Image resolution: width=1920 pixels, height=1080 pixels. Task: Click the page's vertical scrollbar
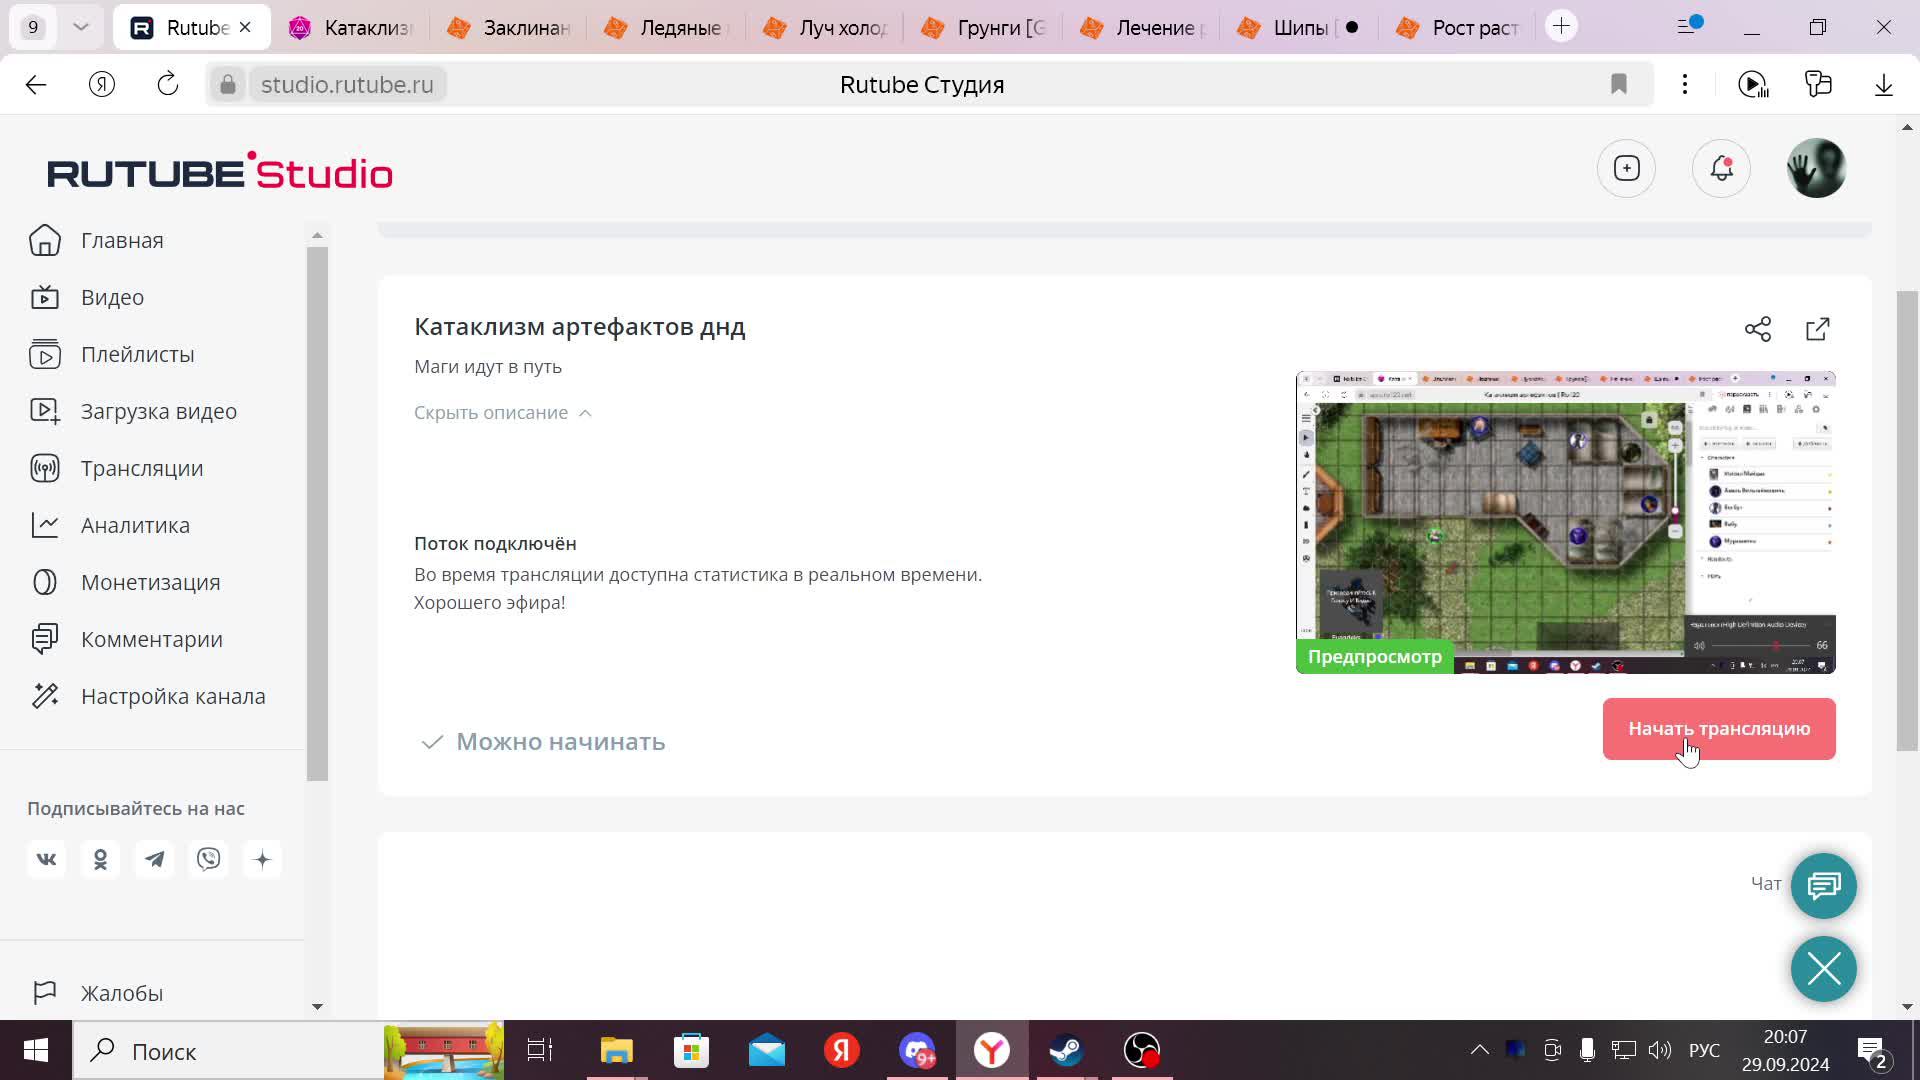click(1907, 520)
